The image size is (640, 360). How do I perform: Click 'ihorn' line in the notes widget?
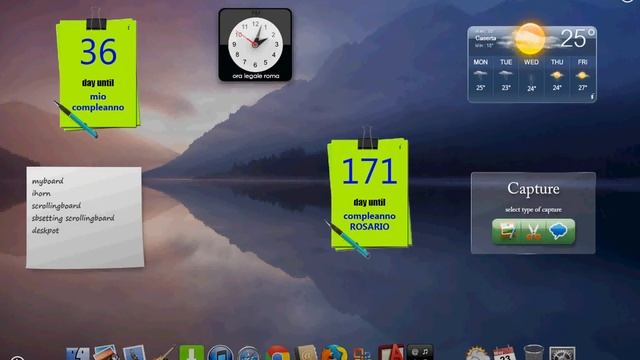pos(41,193)
